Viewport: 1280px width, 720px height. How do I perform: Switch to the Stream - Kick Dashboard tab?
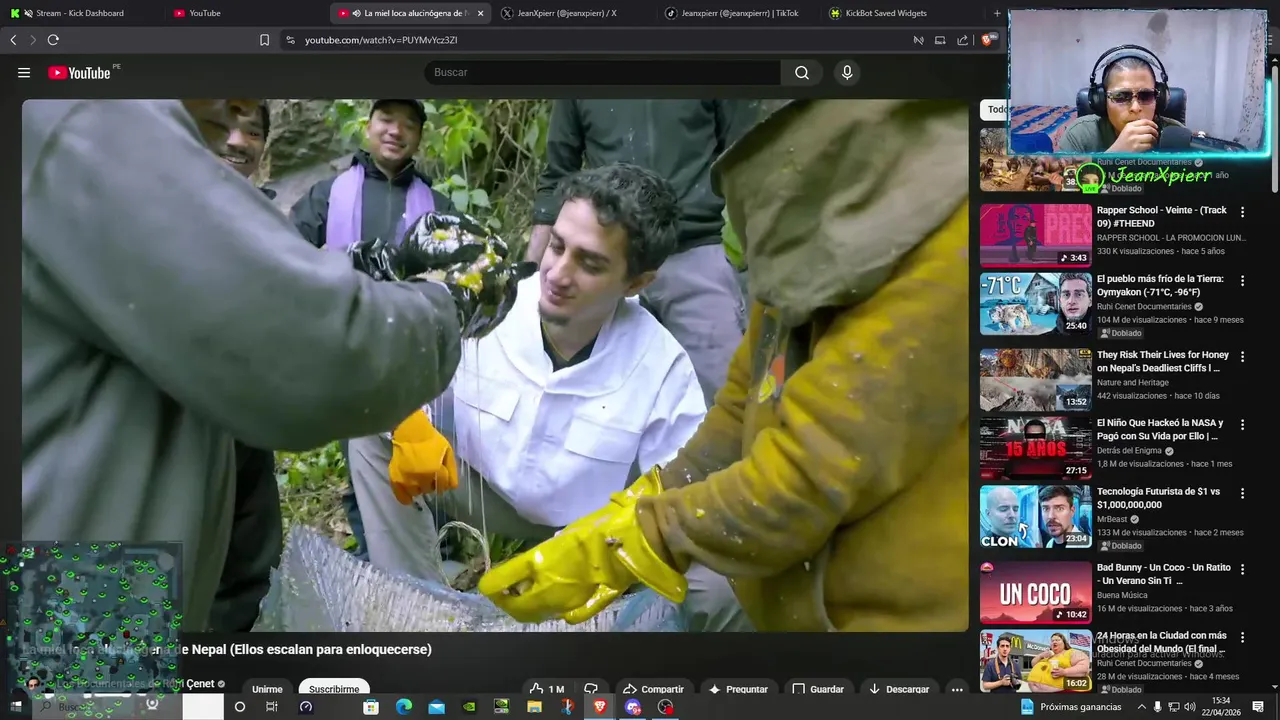tap(80, 13)
